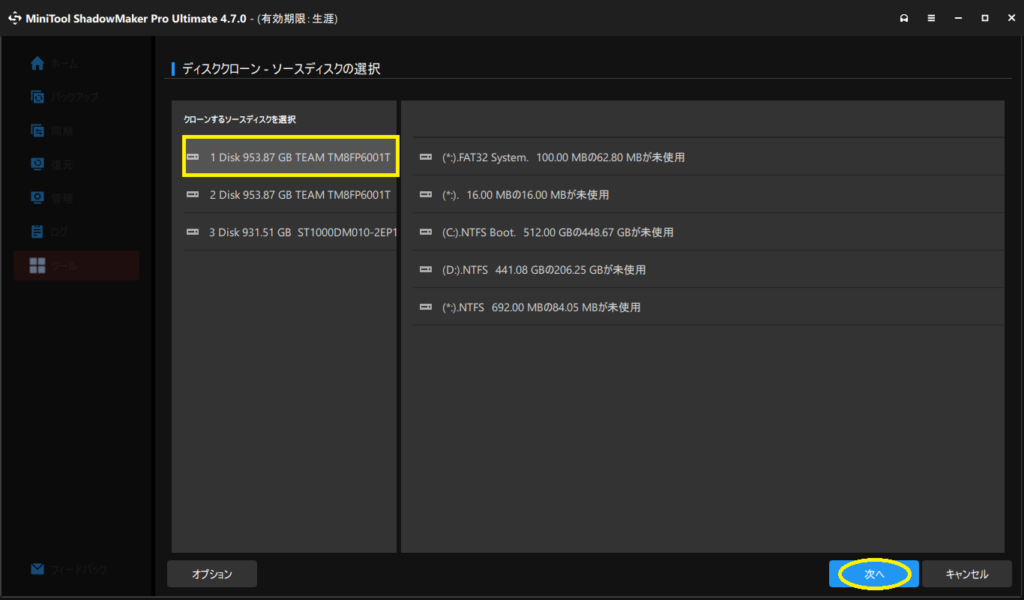Click the NTFS 692.00 MB partition row
Image resolution: width=1024 pixels, height=600 pixels.
[x=709, y=307]
